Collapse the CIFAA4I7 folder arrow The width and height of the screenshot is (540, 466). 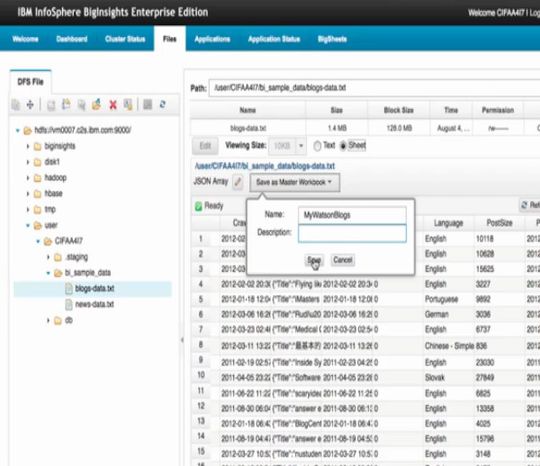pos(38,241)
